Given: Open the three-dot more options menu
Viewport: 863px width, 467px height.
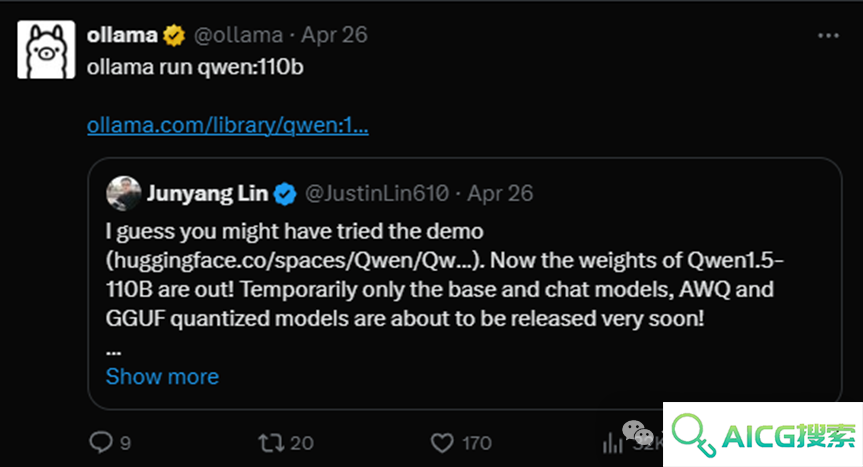Looking at the screenshot, I should (828, 36).
